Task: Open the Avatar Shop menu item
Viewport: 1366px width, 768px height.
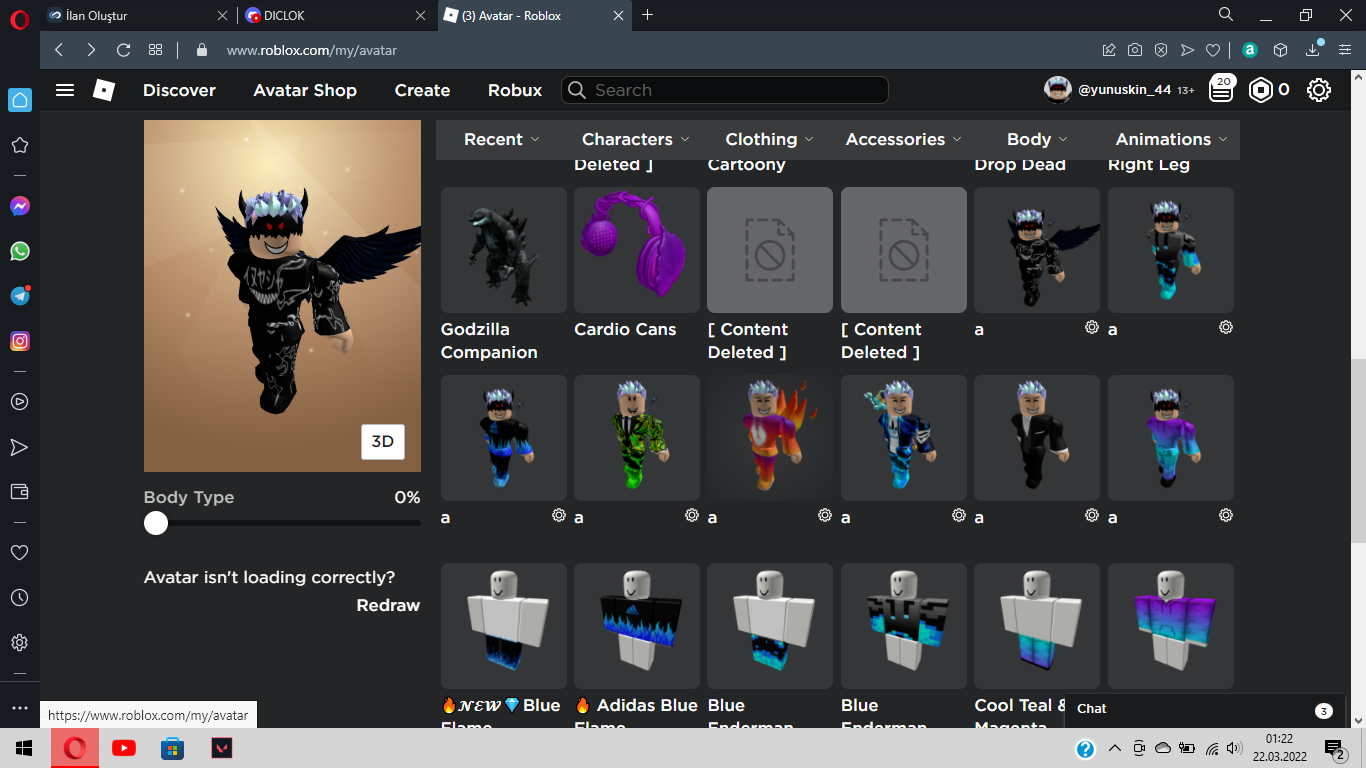Action: tap(305, 90)
